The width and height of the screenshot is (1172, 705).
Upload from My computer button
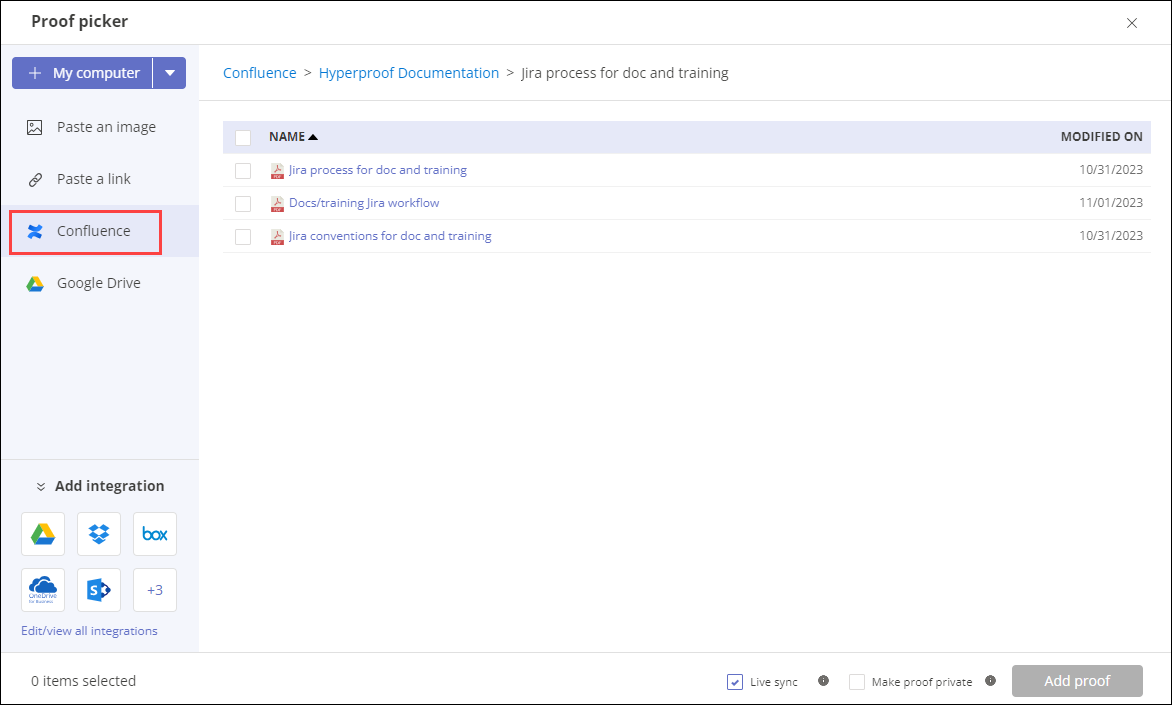(x=82, y=73)
